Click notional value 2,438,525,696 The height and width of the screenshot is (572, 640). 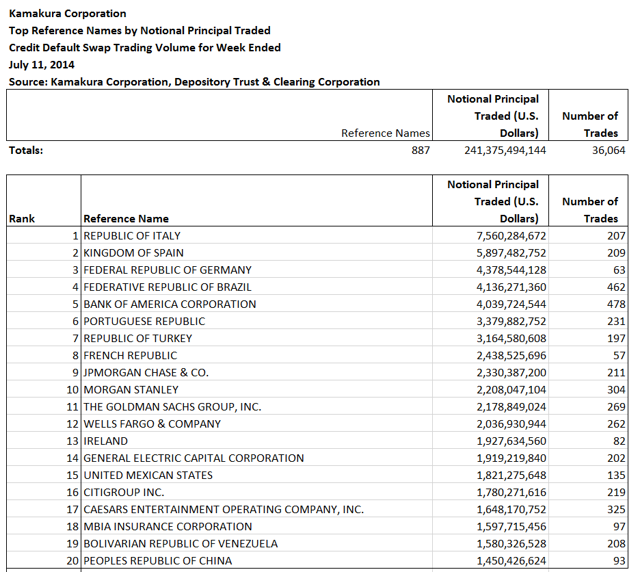(511, 356)
